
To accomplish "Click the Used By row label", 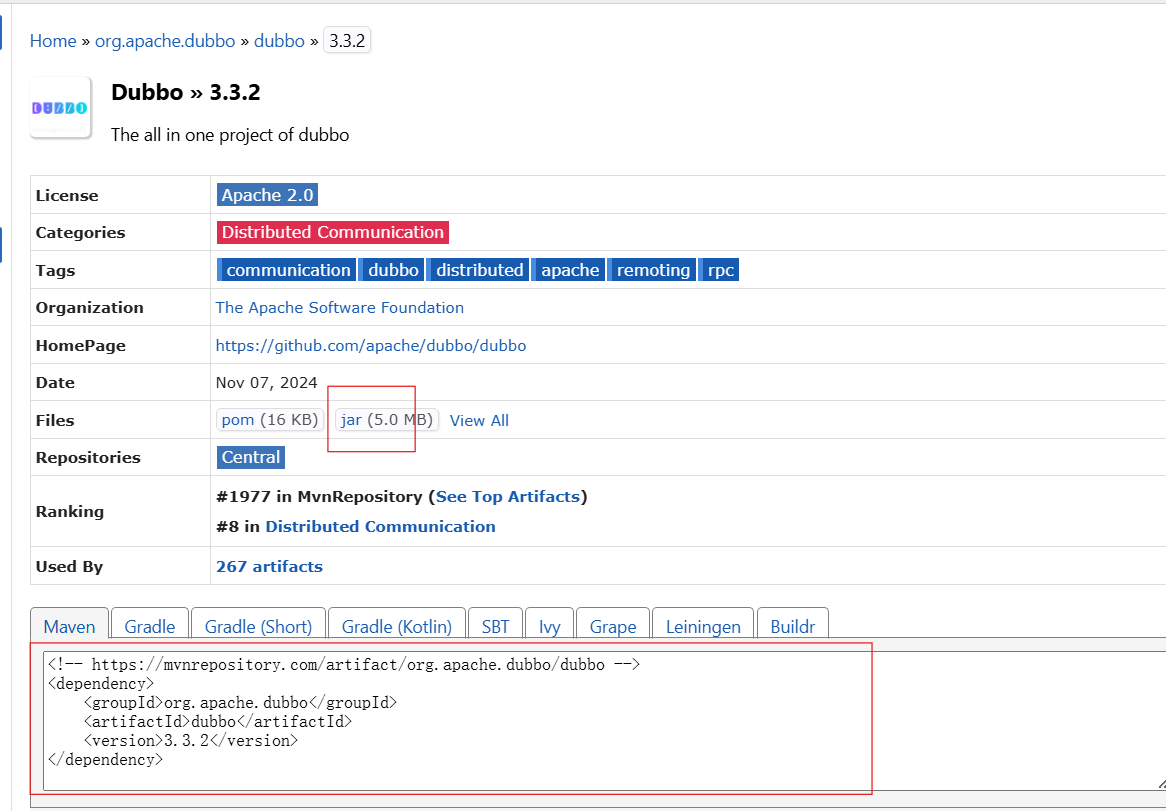I will [x=69, y=566].
